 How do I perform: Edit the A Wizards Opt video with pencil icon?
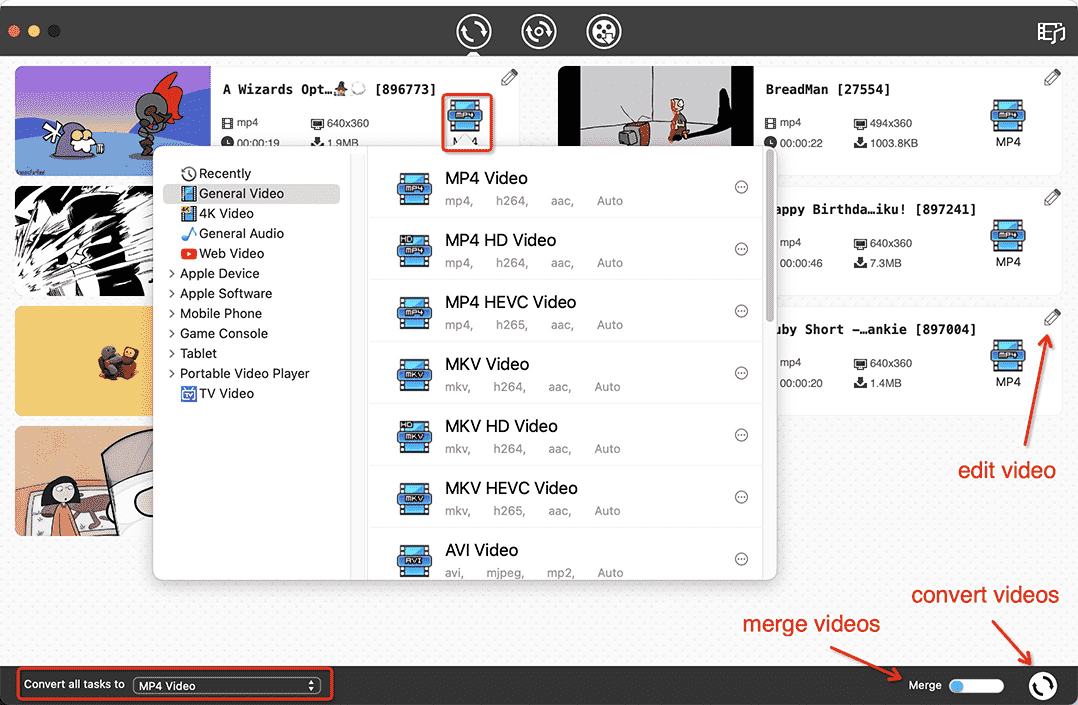509,78
